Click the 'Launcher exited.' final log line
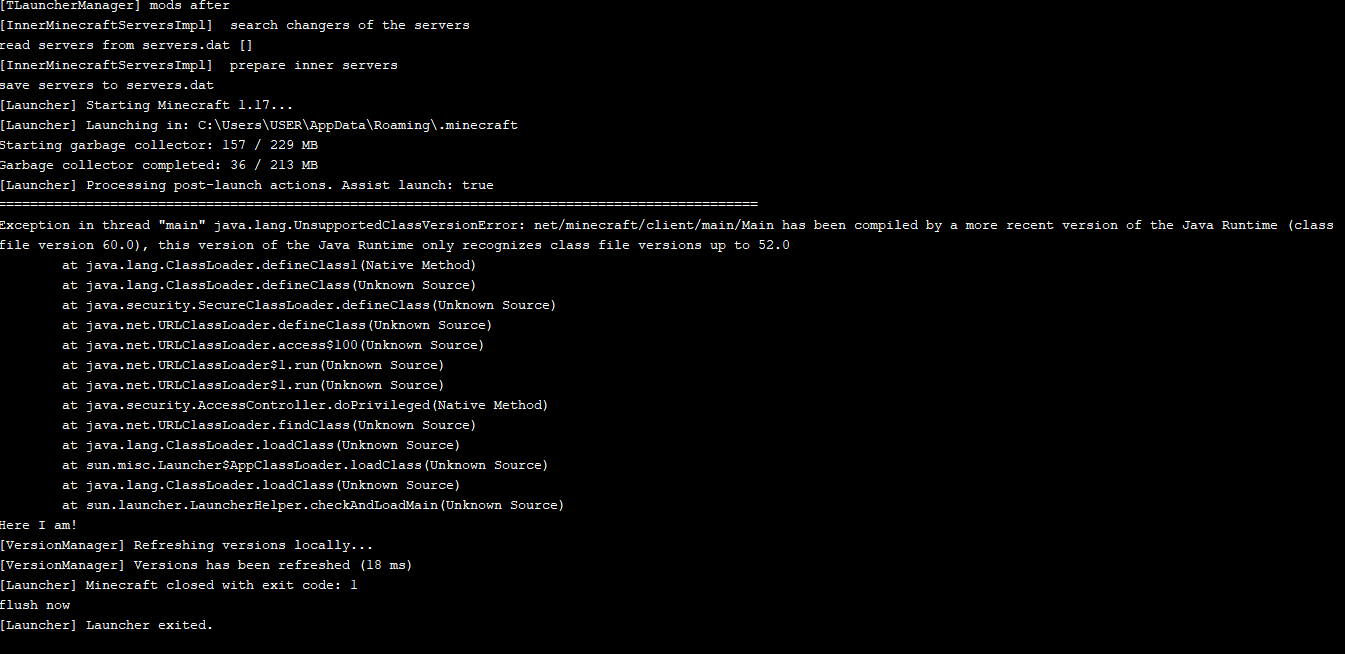The width and height of the screenshot is (1345, 654). (107, 625)
